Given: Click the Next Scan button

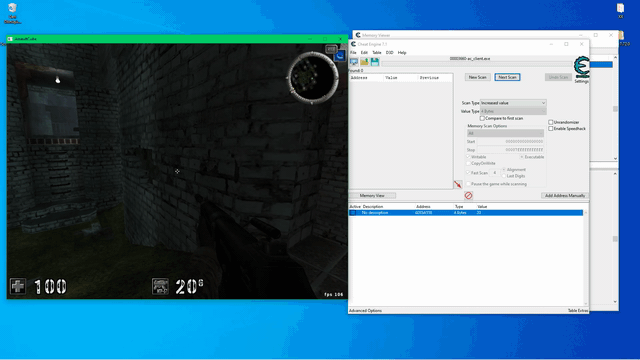Looking at the screenshot, I should coord(507,77).
